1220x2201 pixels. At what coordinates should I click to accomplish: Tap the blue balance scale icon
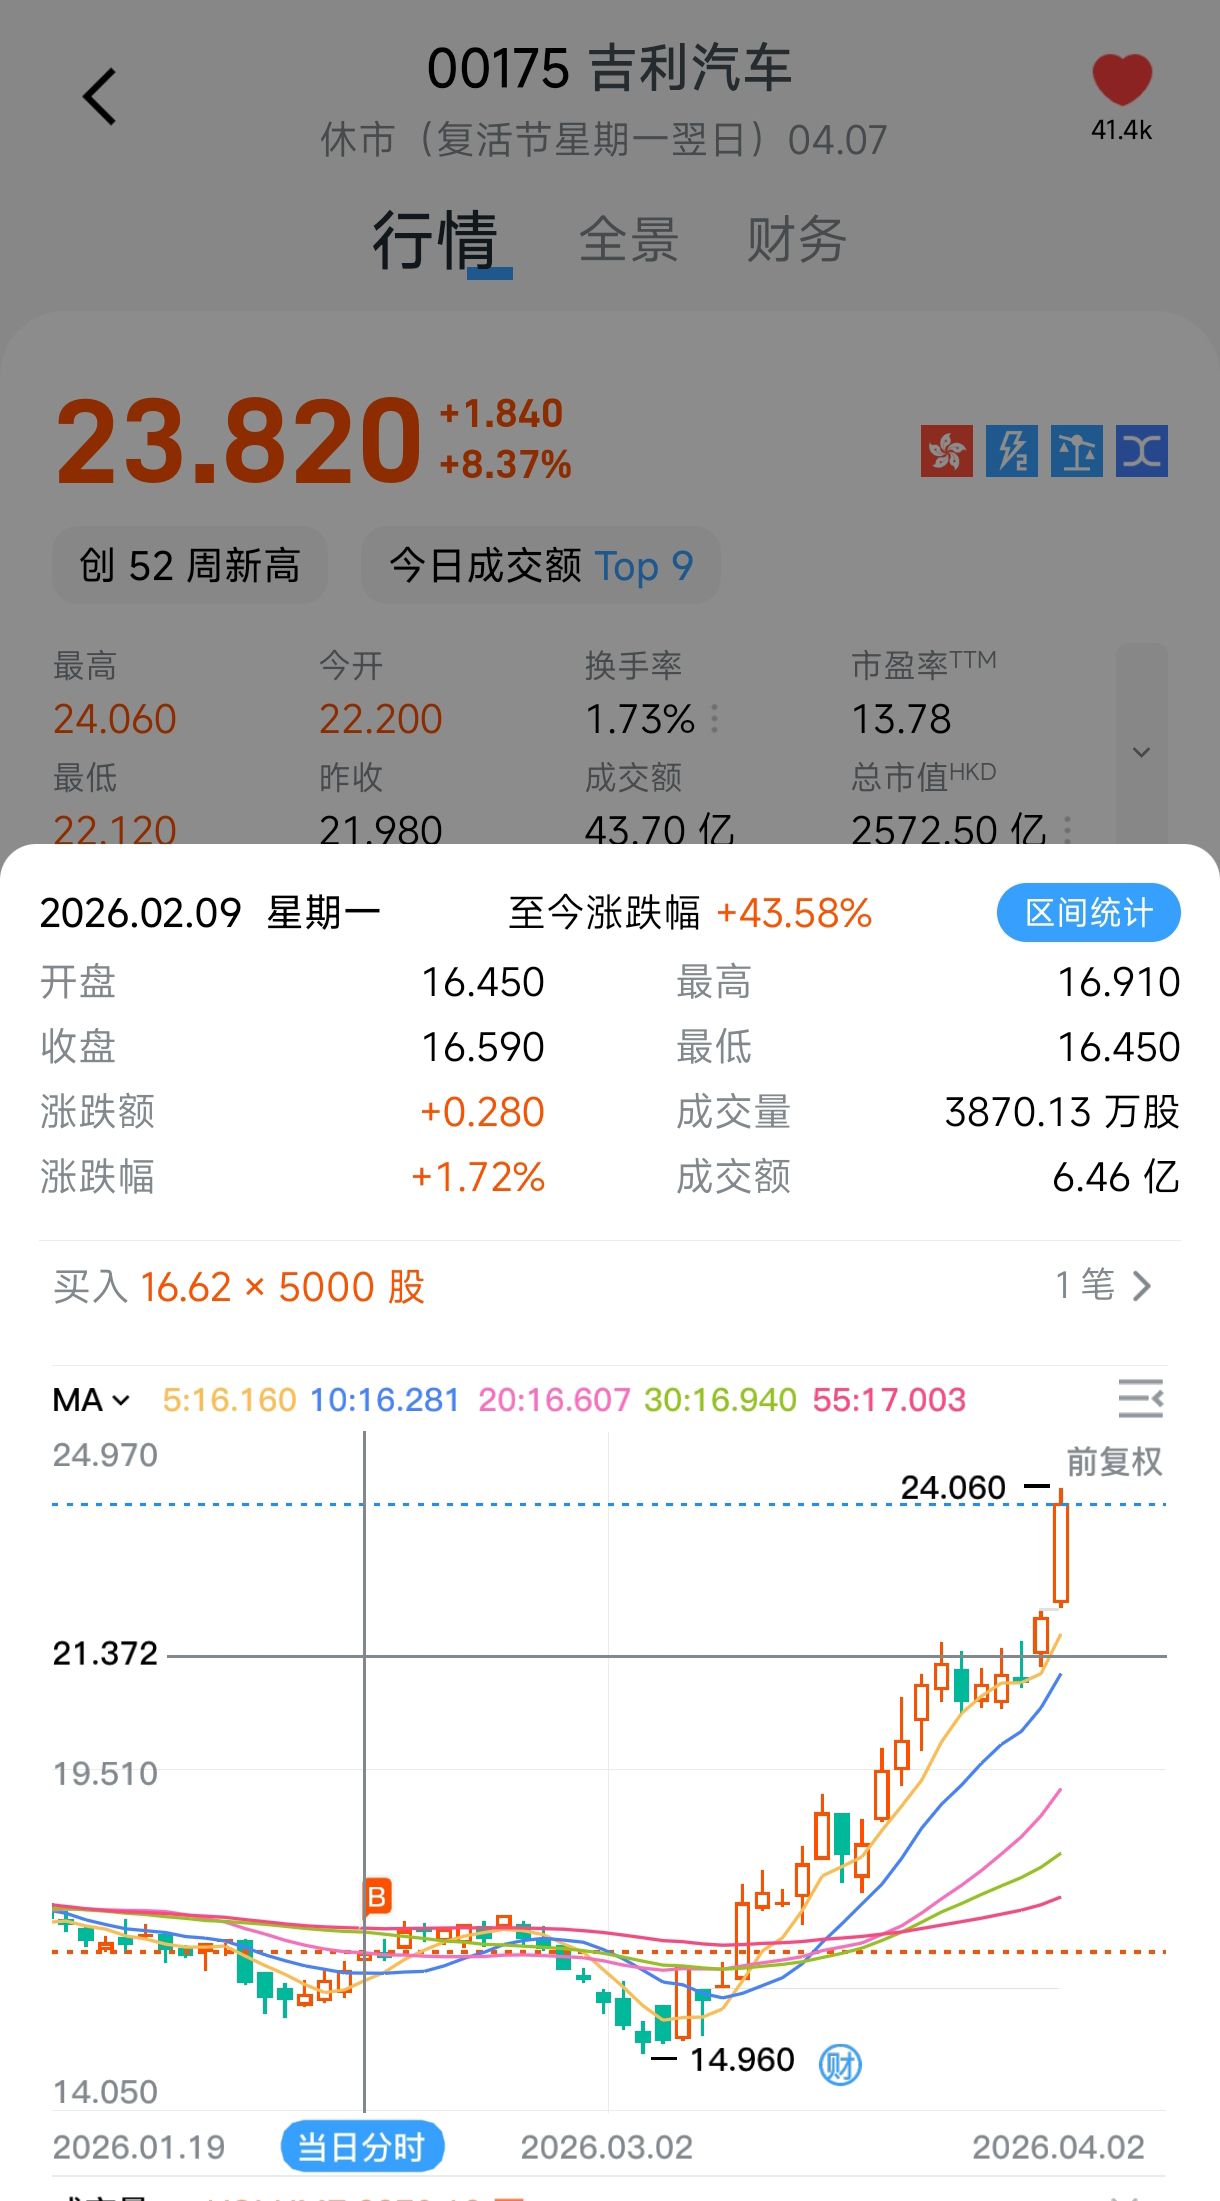click(x=1076, y=451)
